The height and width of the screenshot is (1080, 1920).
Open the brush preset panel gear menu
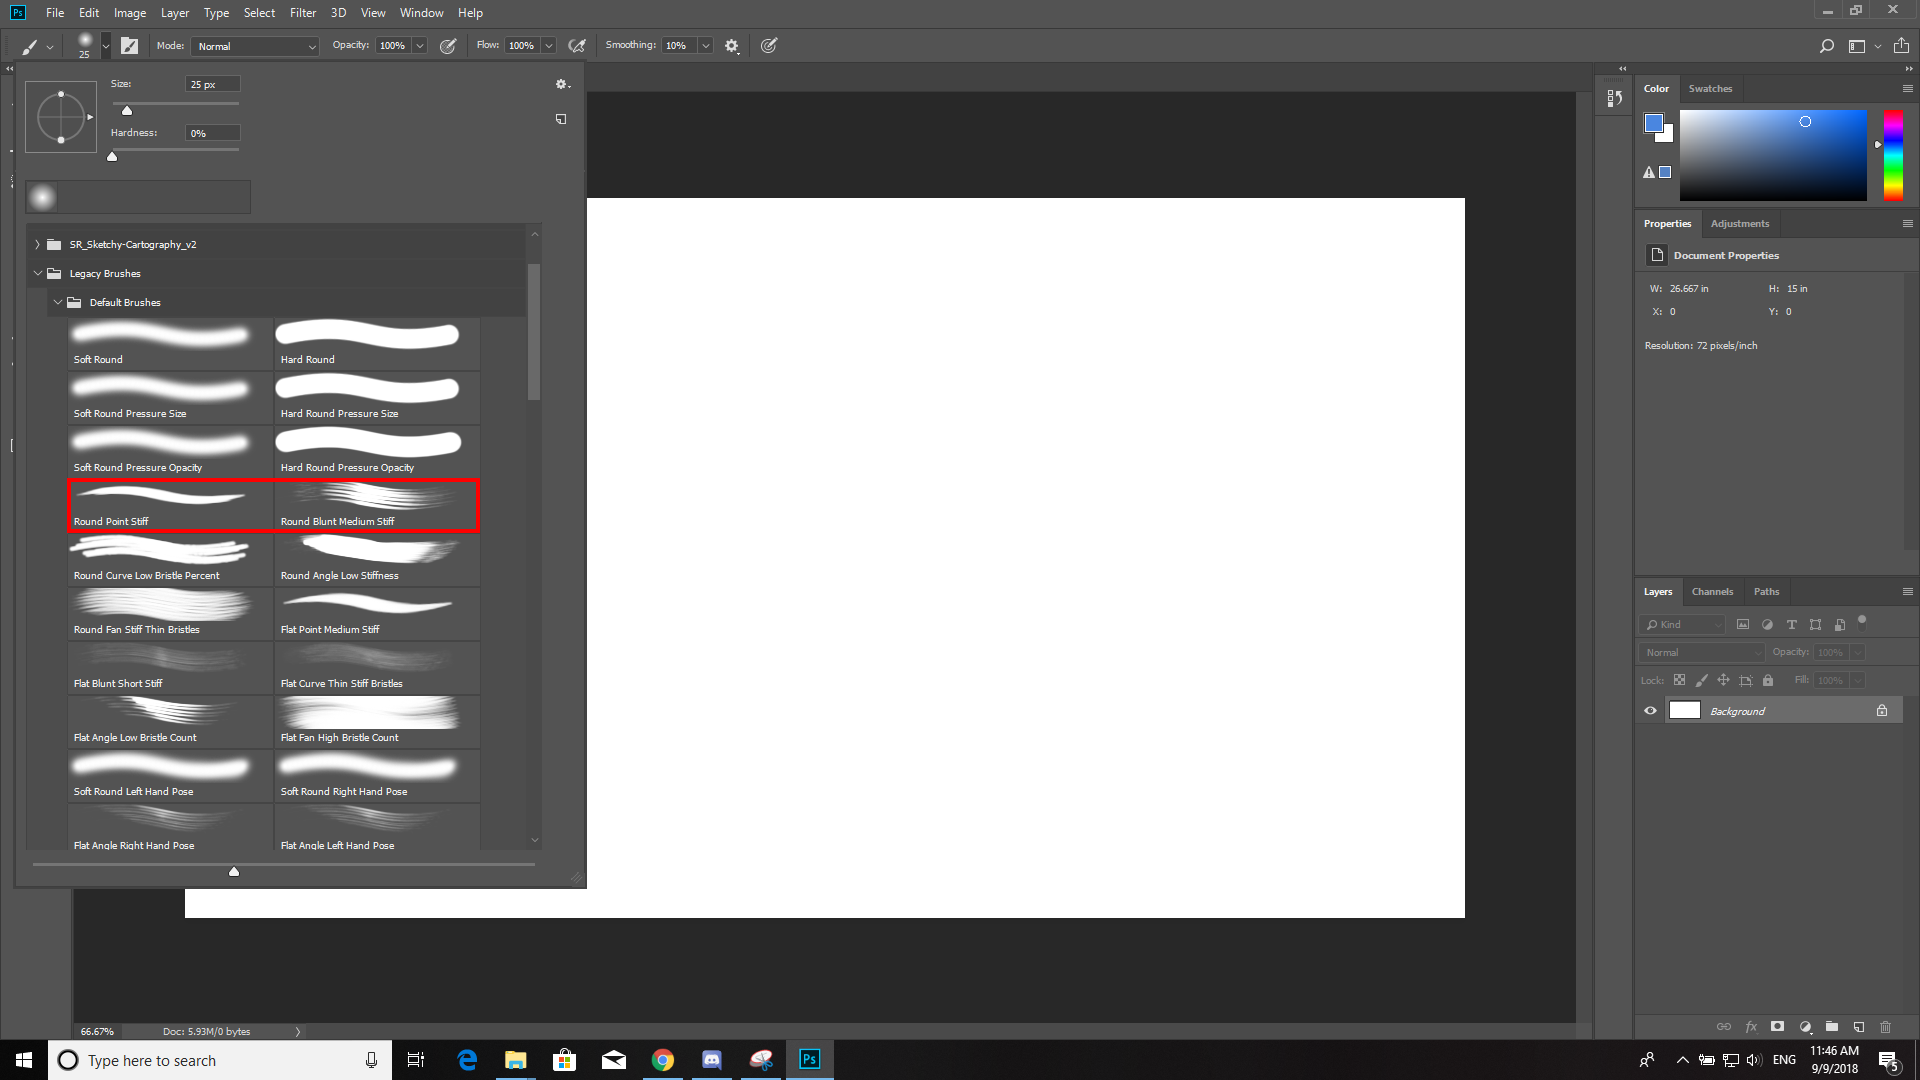[562, 85]
